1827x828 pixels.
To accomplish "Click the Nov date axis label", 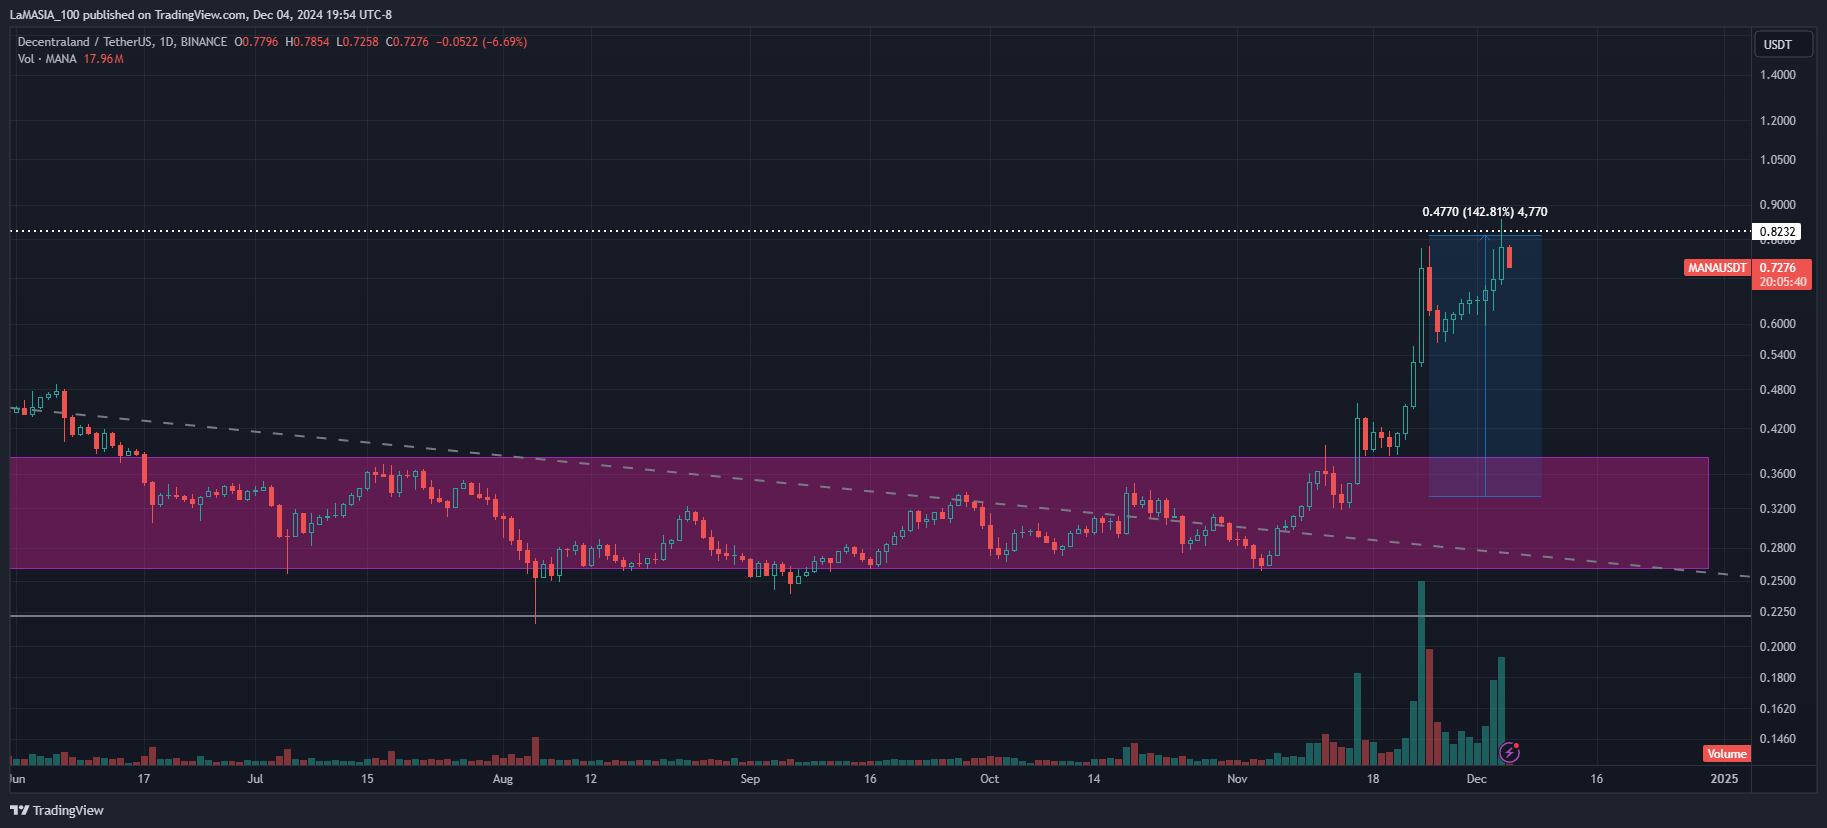I will click(1237, 779).
